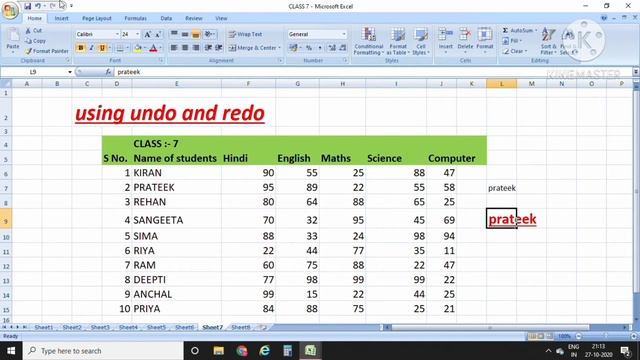Open the Calibri font name dropdown

click(117, 34)
